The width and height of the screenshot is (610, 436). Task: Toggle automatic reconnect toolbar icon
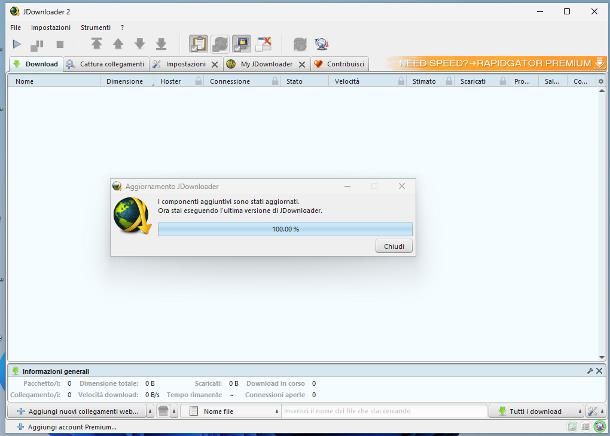click(x=220, y=44)
